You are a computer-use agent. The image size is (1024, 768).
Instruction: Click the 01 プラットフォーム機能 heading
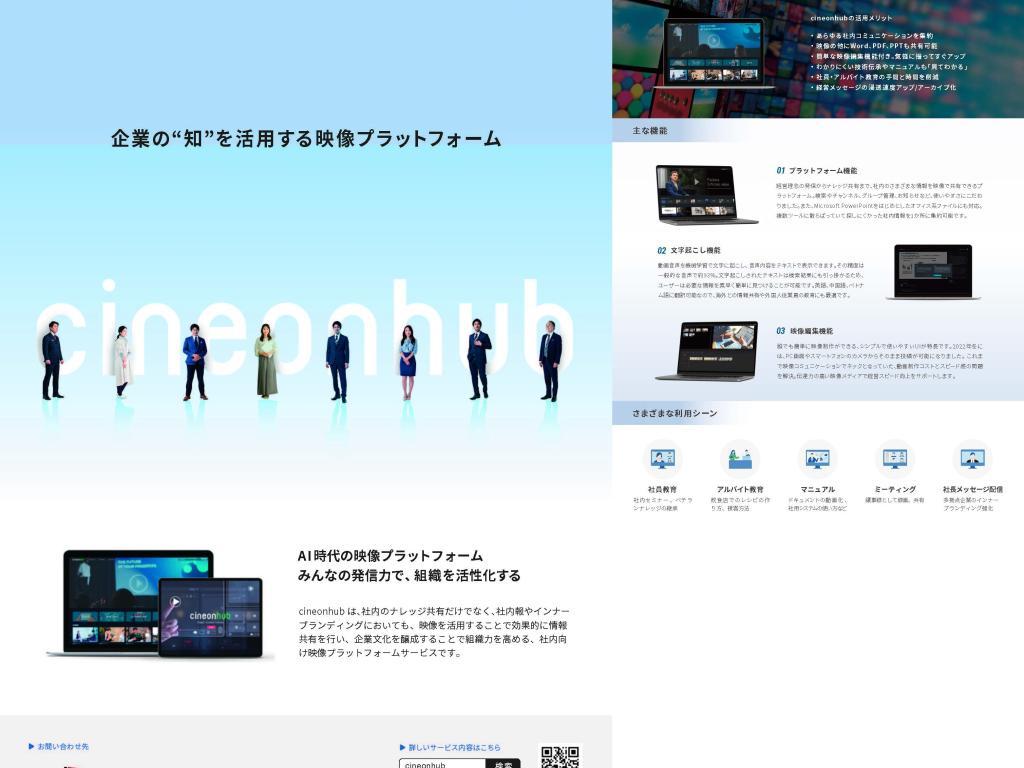[816, 170]
